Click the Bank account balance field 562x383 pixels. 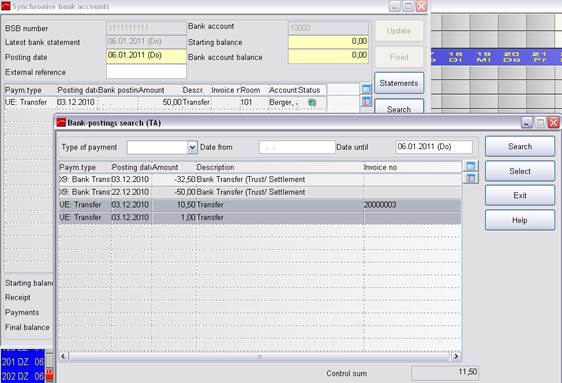pos(328,56)
